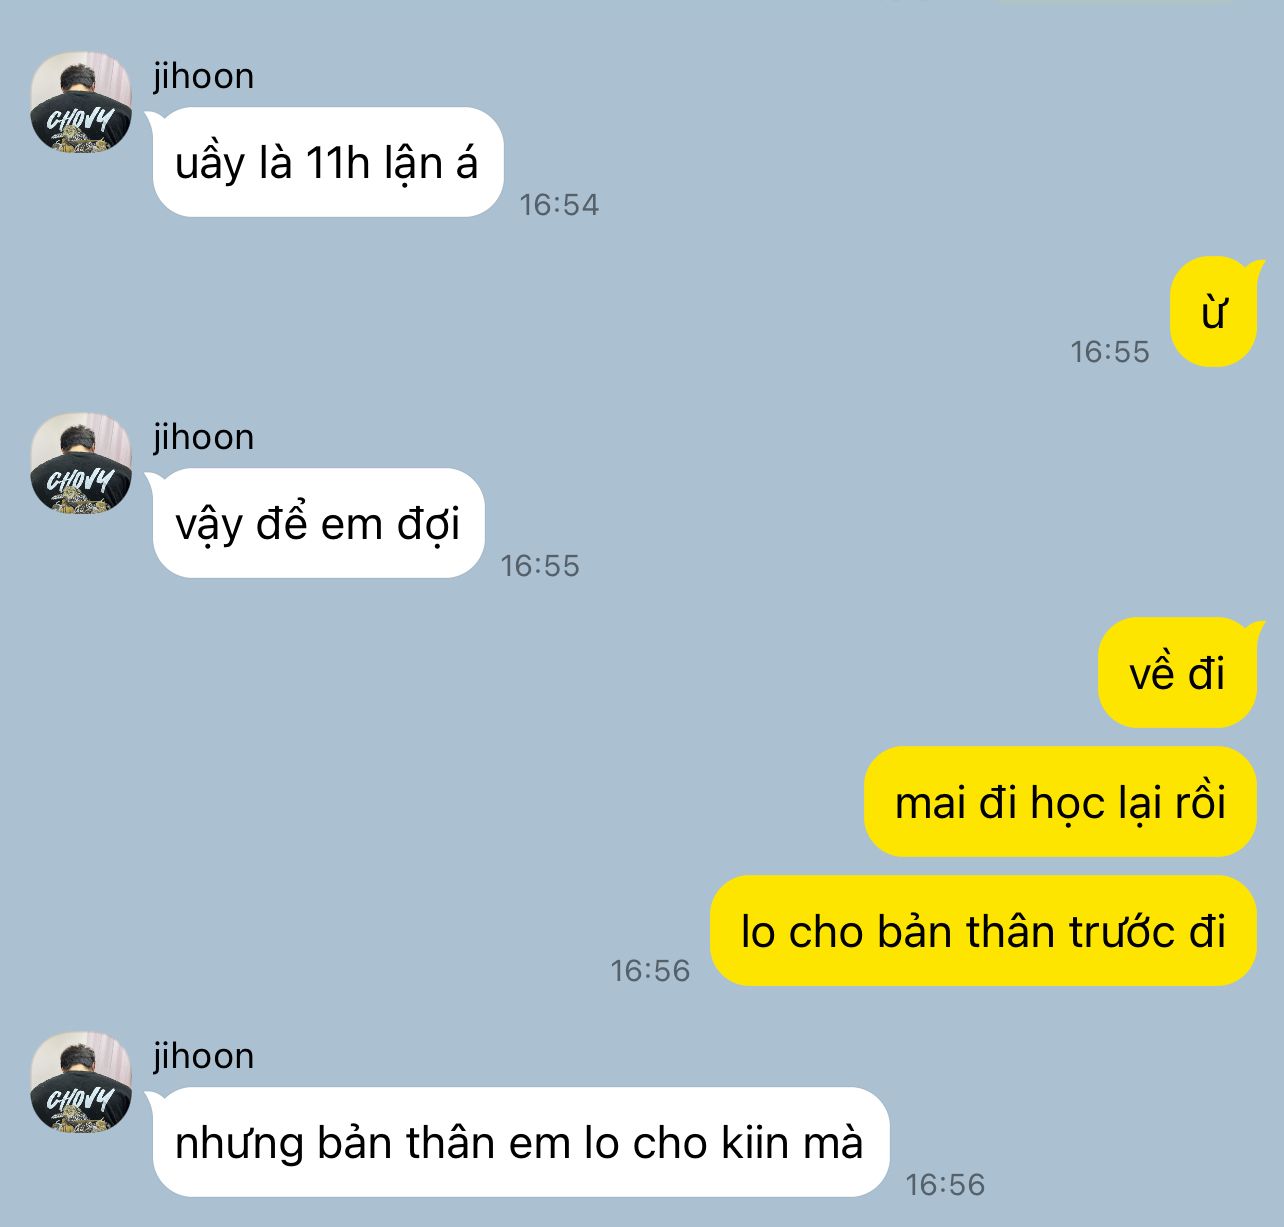Tap the 'lo cho bản thân trước đi' bubble

point(983,931)
